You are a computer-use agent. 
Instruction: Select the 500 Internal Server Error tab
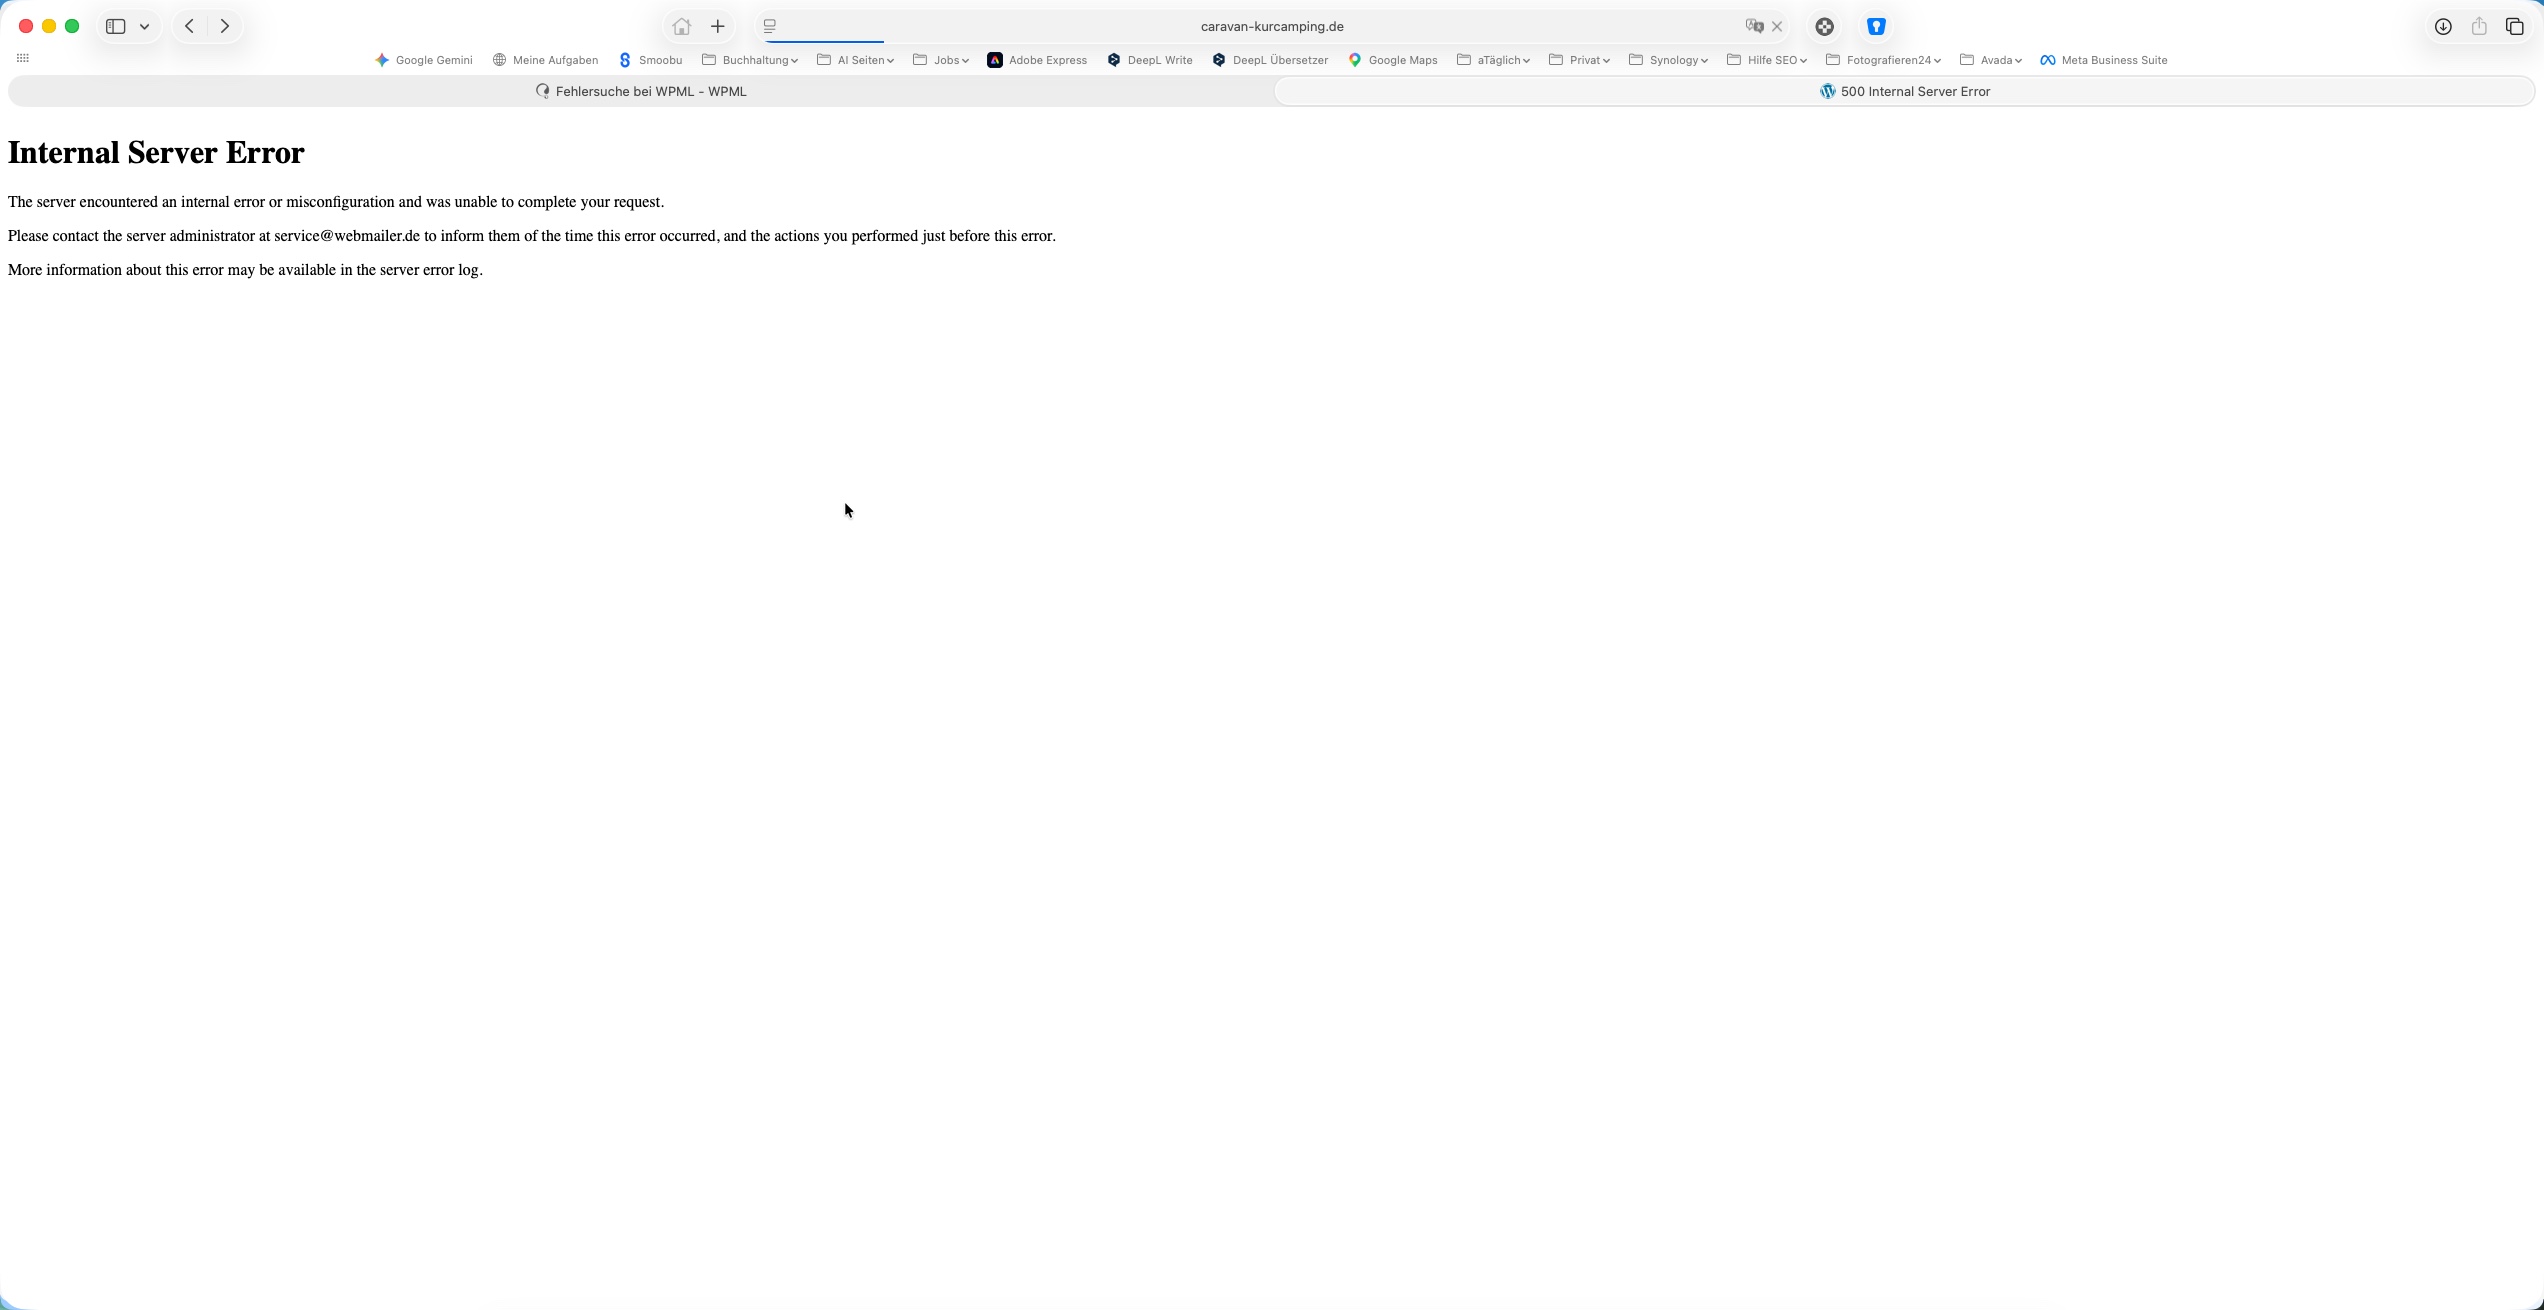1904,91
